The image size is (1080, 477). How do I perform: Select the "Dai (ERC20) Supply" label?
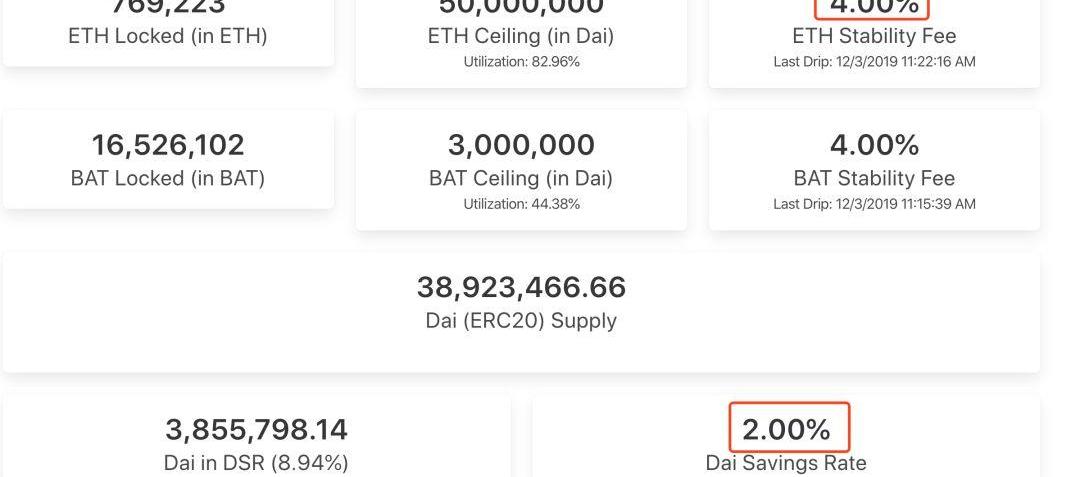tap(521, 321)
